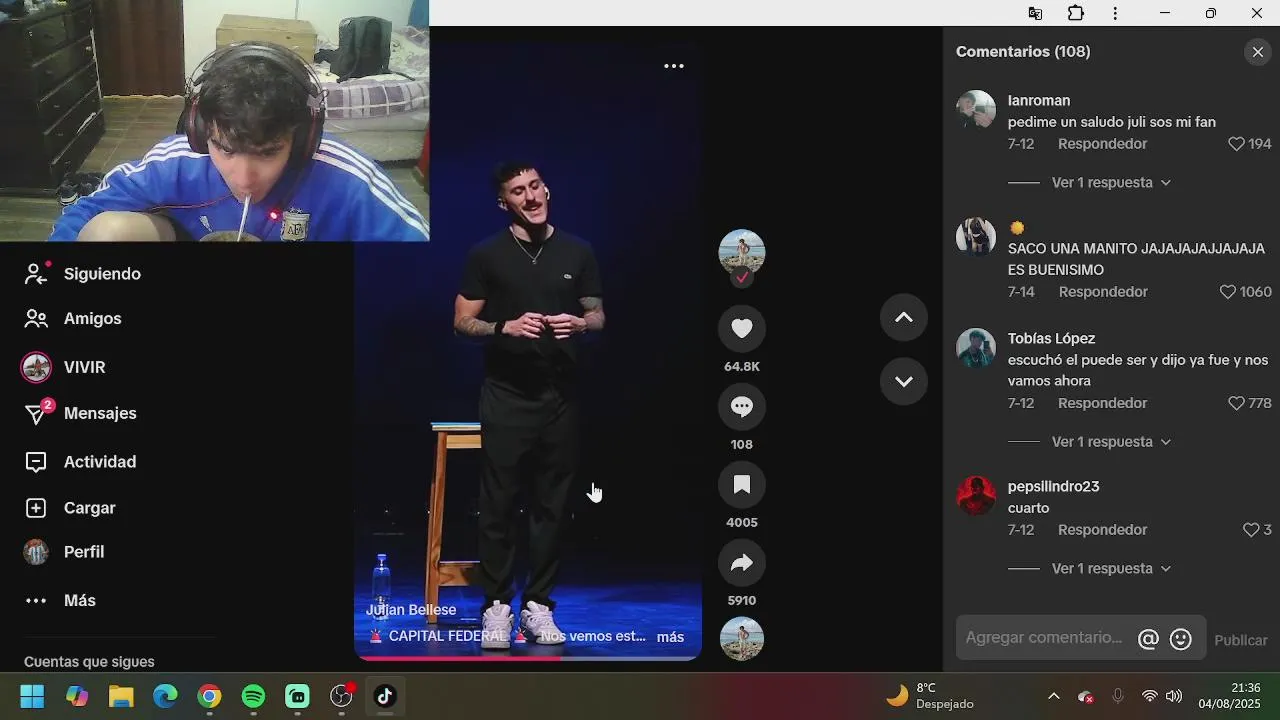Seek on the video progress bar
Viewport: 1280px width, 720px height.
(528, 658)
